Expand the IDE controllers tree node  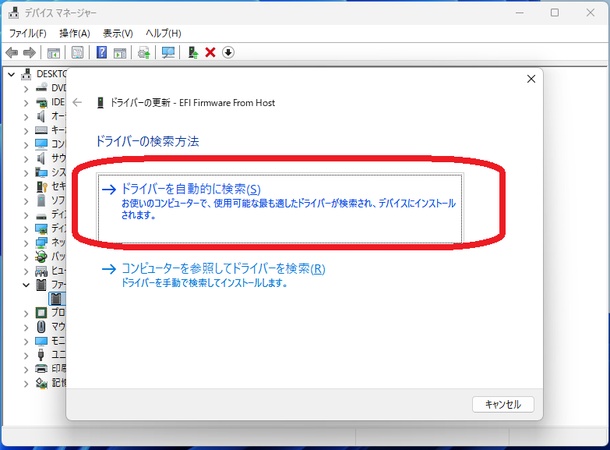26,103
